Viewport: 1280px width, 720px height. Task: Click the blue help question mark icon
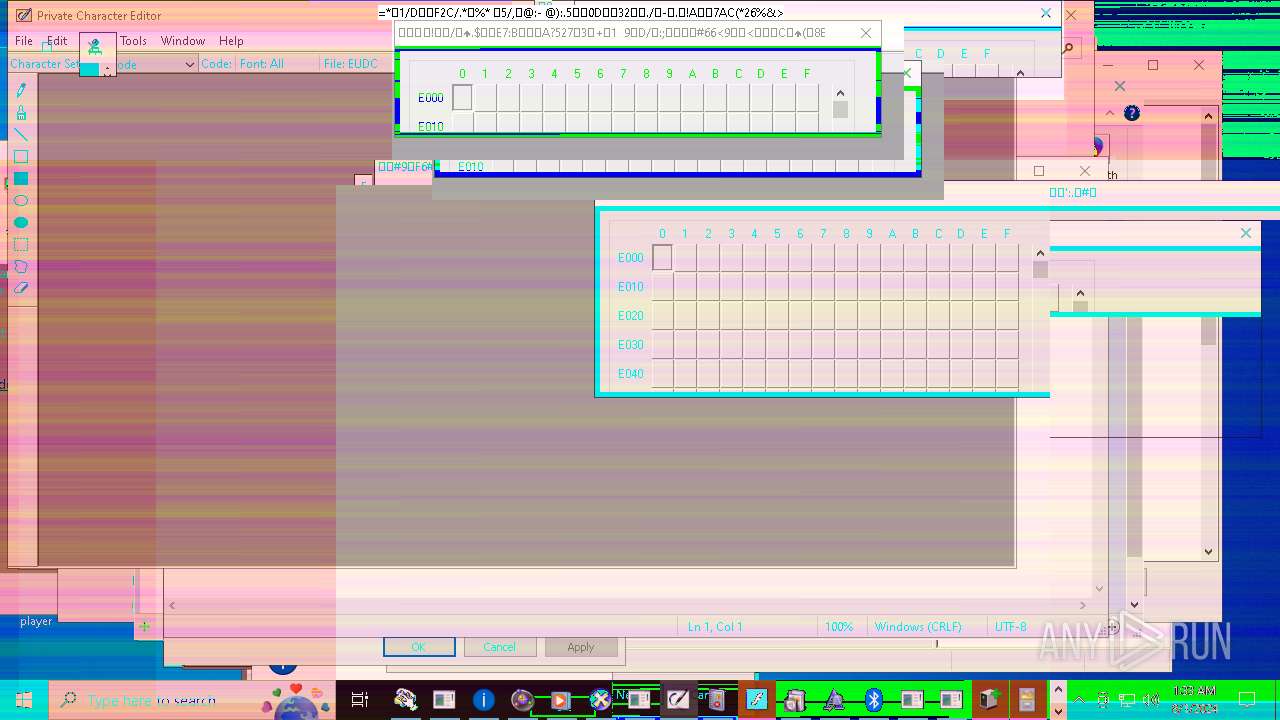pos(1132,113)
